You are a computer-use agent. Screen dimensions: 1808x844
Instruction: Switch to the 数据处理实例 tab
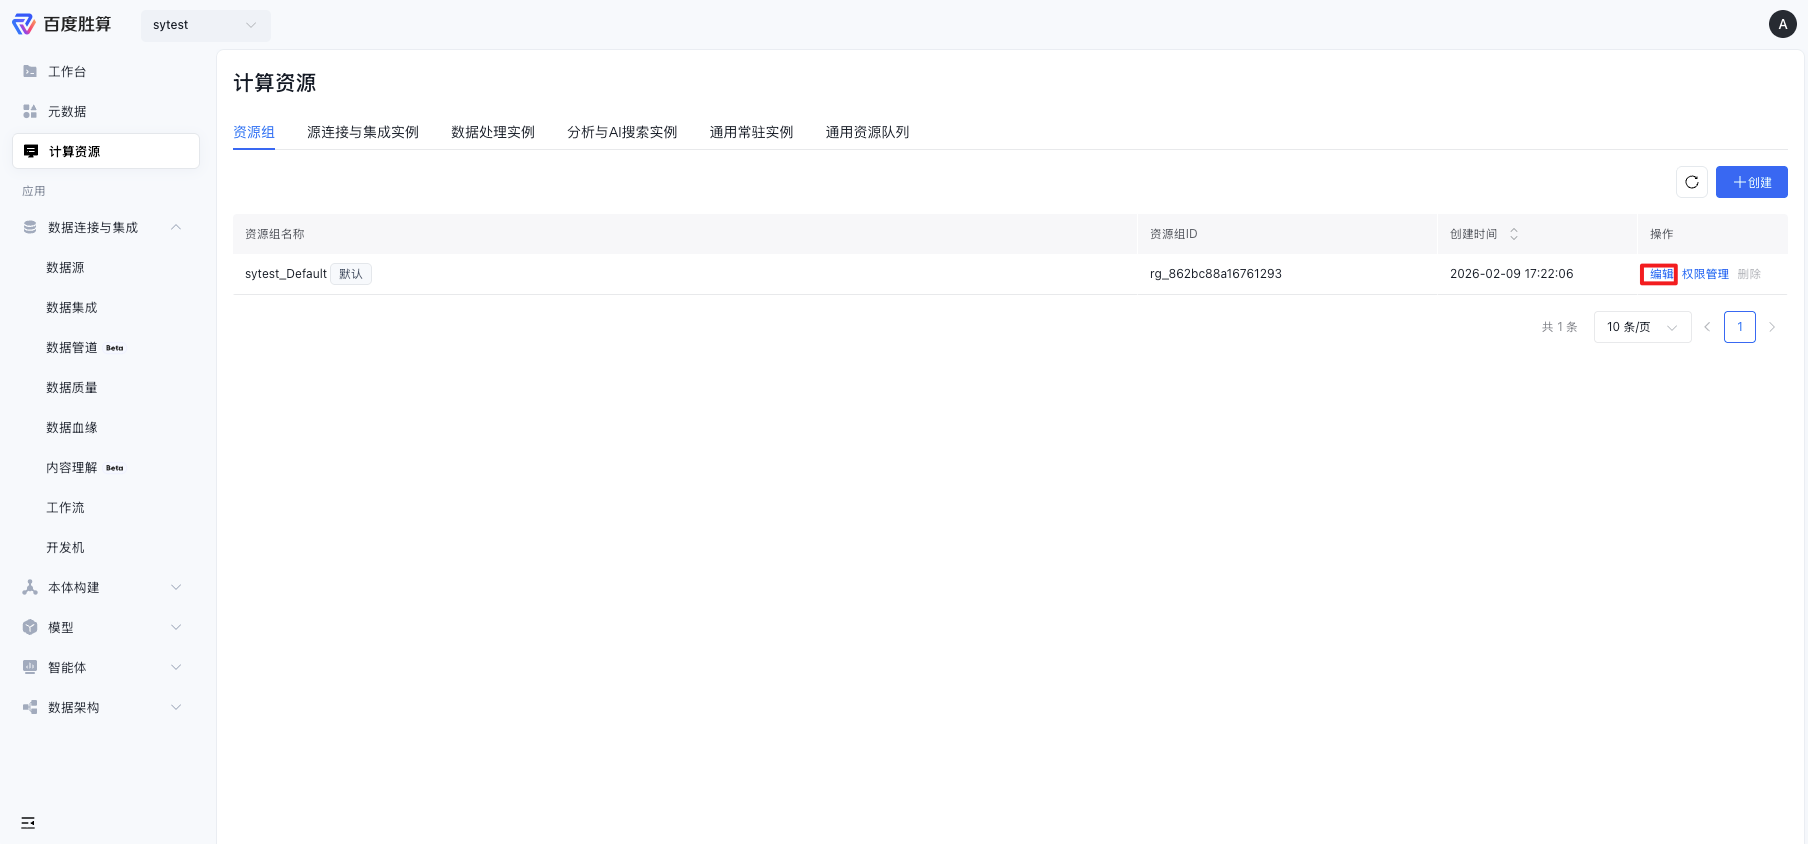pos(493,132)
